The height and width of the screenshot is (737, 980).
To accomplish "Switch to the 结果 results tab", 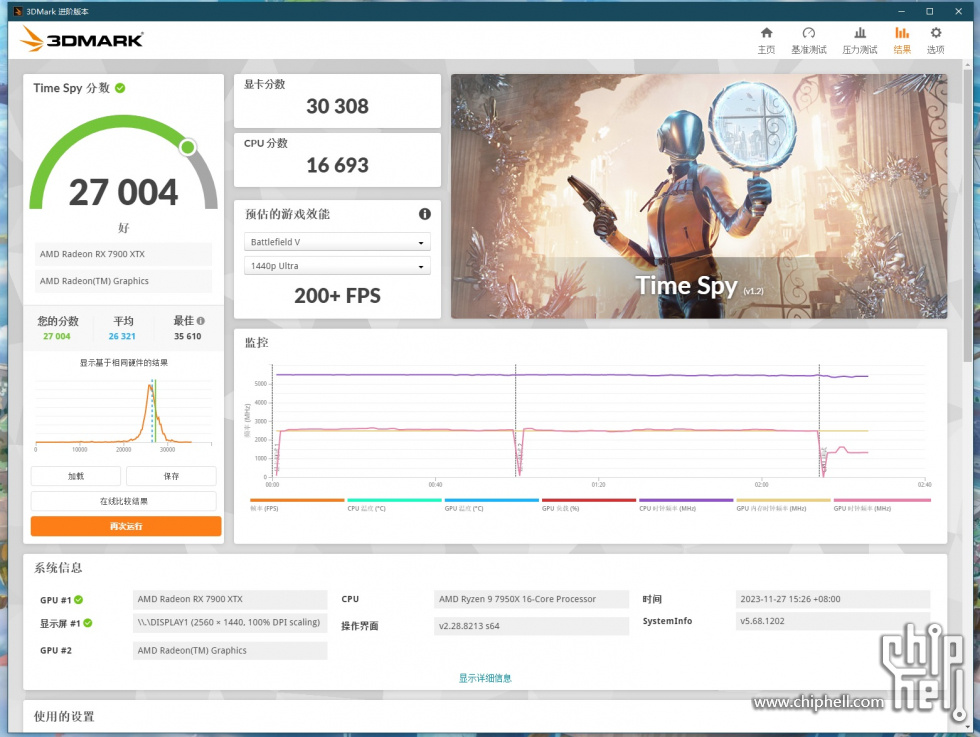I will click(x=902, y=40).
